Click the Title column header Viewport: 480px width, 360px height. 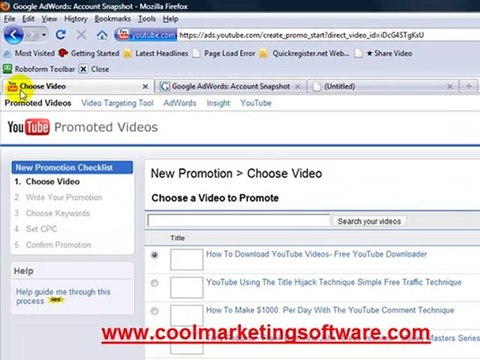(177, 238)
